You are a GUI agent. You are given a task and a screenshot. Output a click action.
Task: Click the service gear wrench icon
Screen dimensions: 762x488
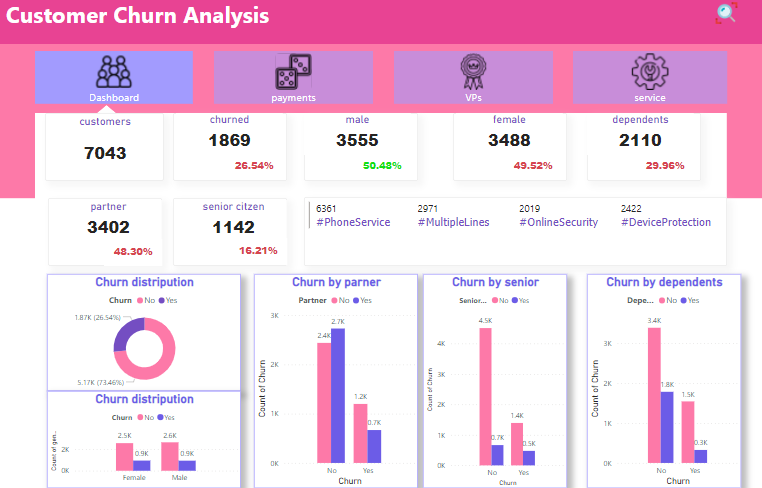tap(649, 72)
